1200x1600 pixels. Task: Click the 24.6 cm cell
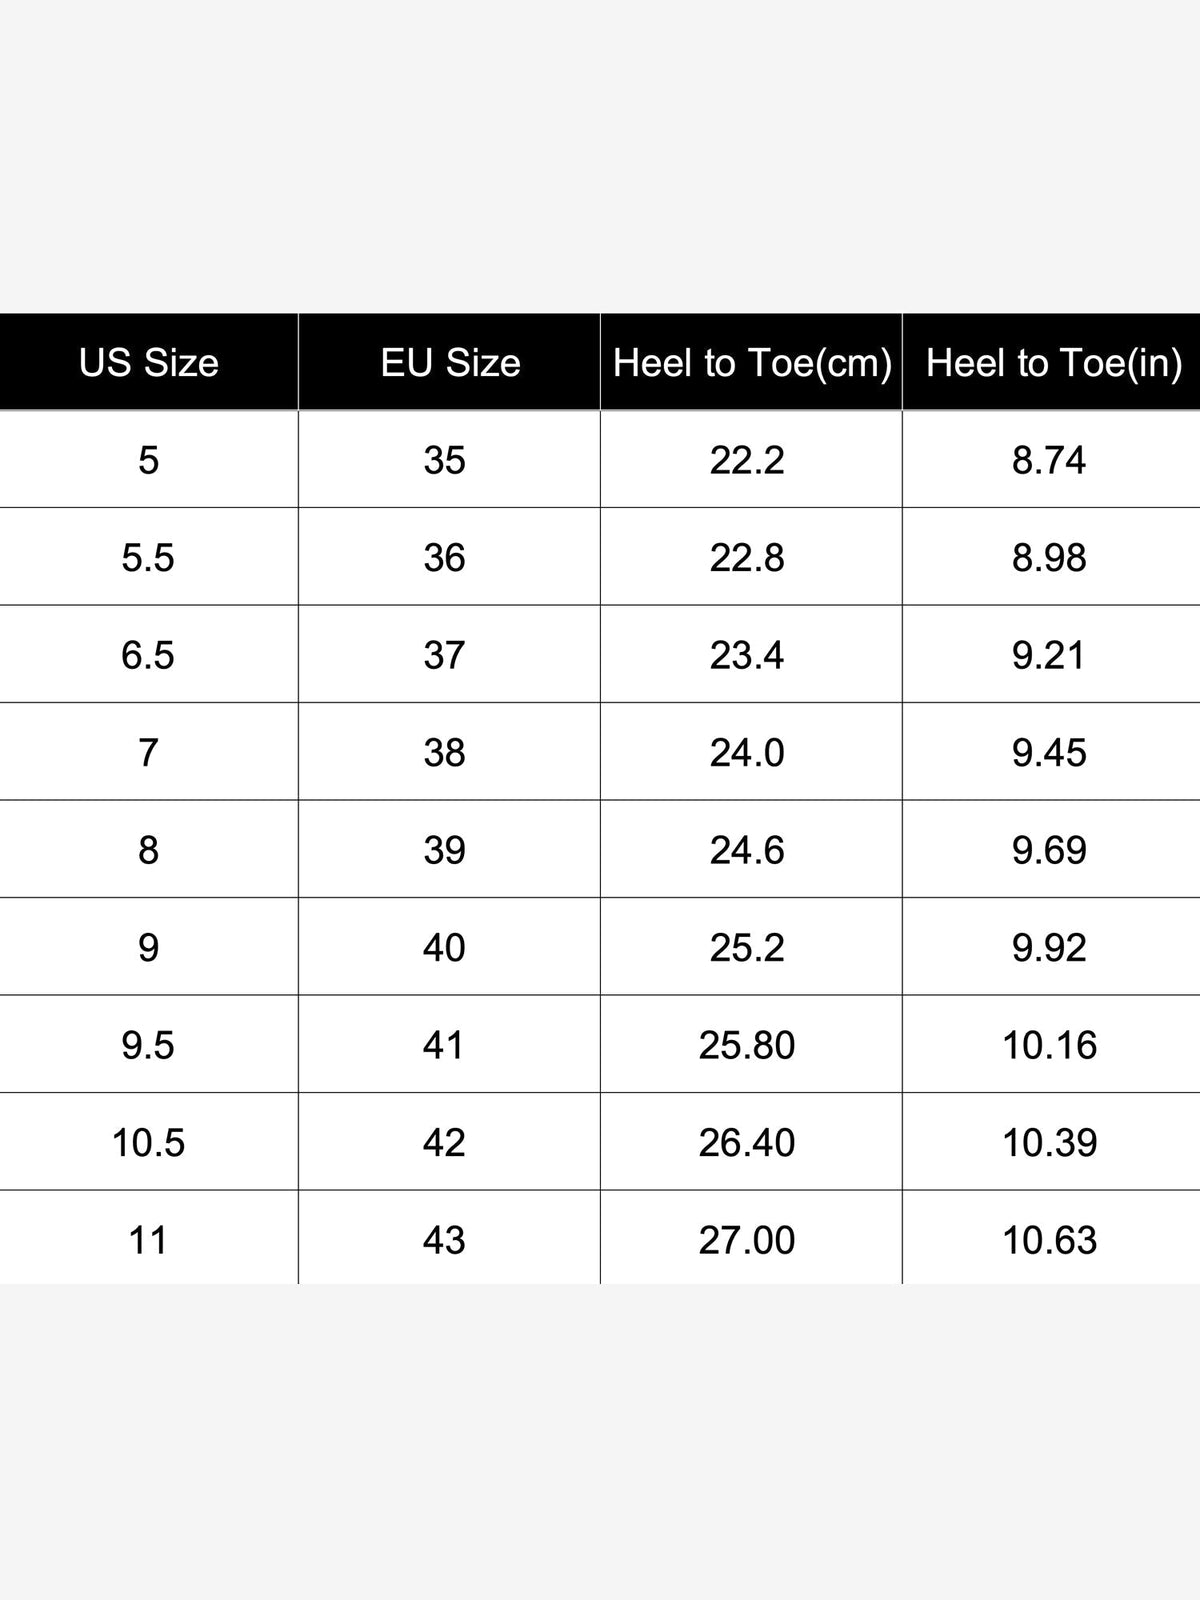pyautogui.click(x=752, y=850)
